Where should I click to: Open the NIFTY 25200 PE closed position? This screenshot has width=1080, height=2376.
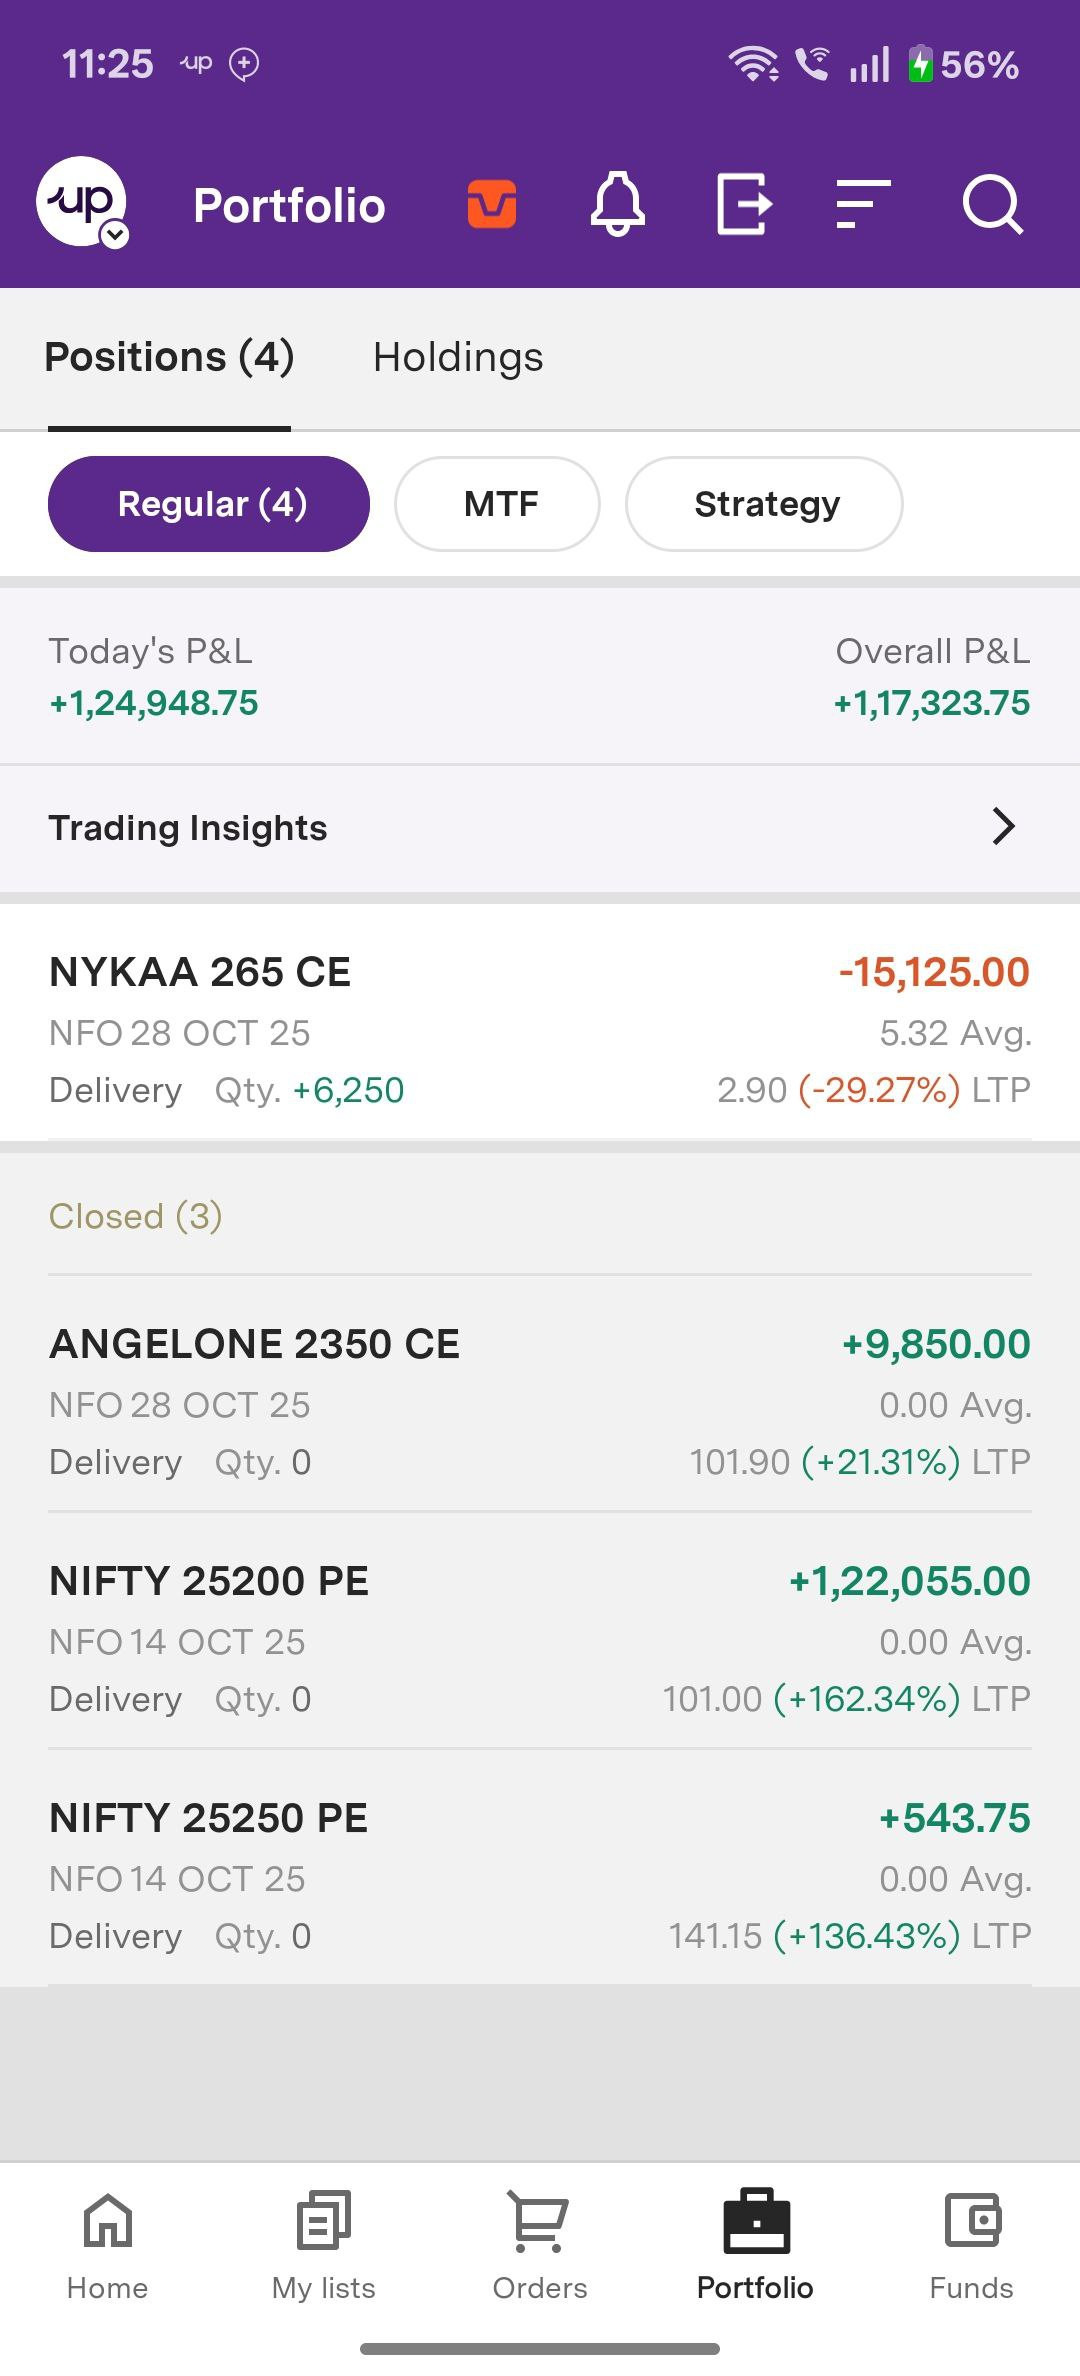[x=540, y=1639]
